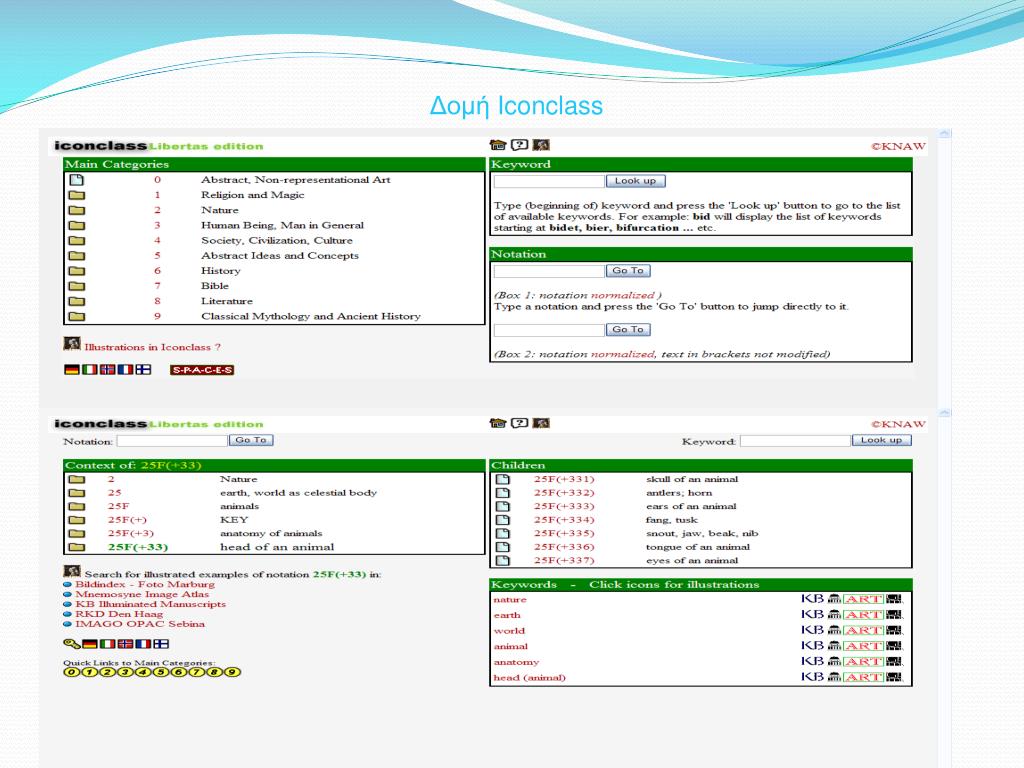1024x768 pixels.
Task: Click the keyword animal
Action: (511, 646)
